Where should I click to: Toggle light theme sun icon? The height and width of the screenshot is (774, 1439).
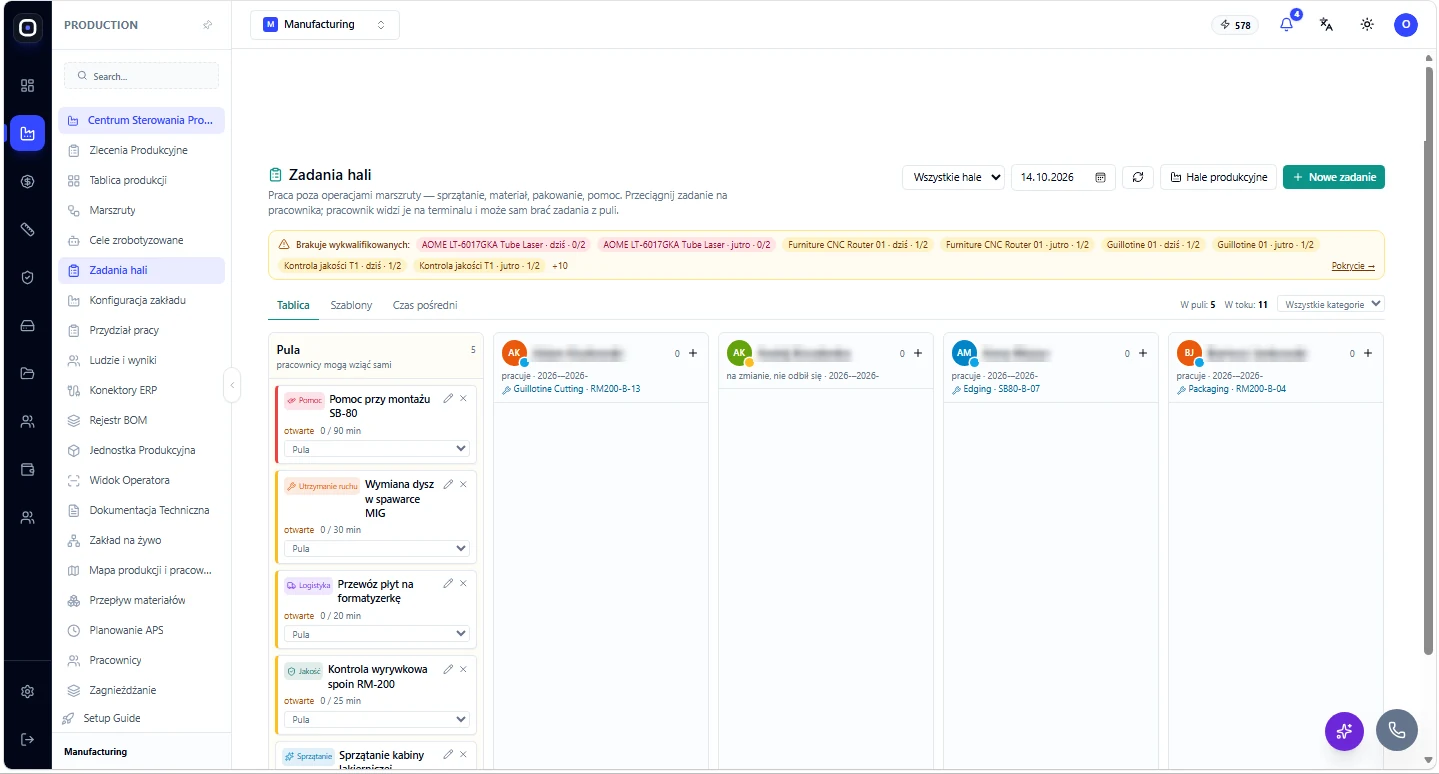(1366, 25)
